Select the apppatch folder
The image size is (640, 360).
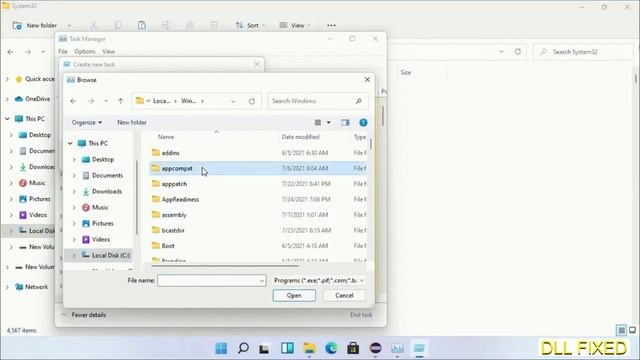click(x=258, y=184)
